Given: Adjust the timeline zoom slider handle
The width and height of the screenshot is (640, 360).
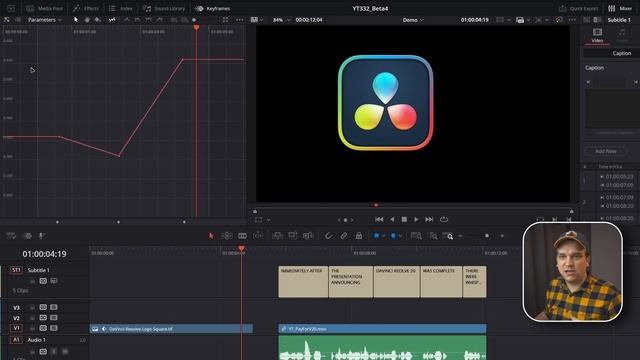Looking at the screenshot, I should (487, 236).
